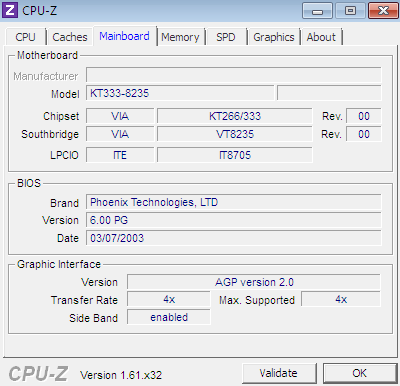Click the CPU-Z title bar logo icon
Screen dimensions: 400x386
tap(10, 10)
